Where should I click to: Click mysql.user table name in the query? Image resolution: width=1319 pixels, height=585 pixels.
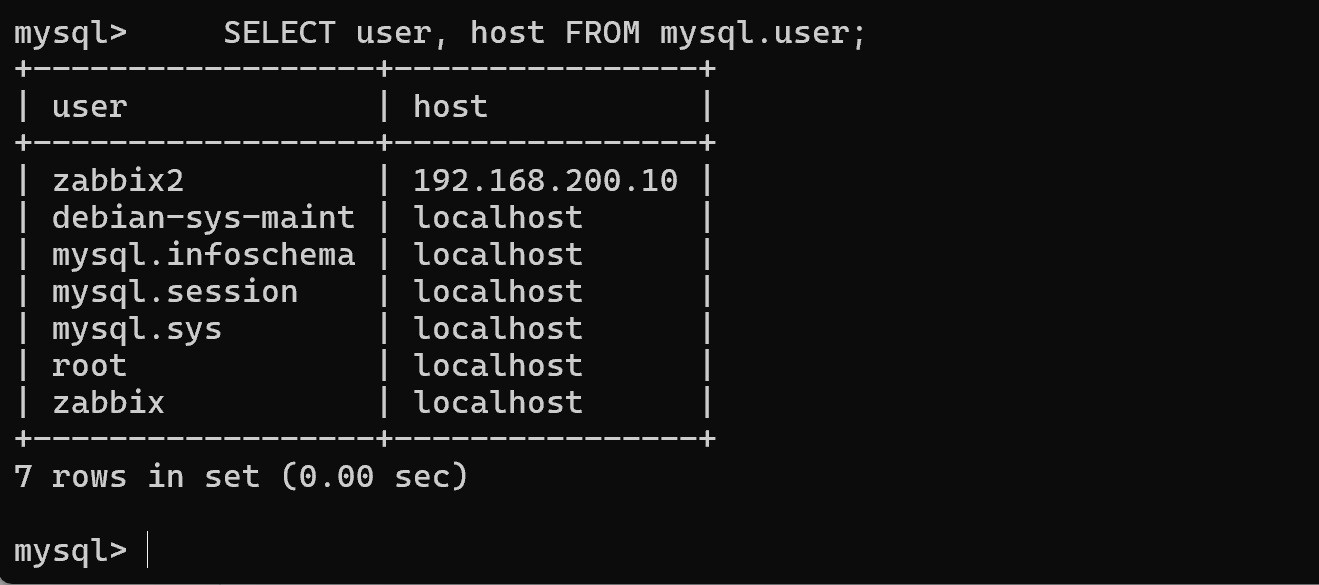[754, 33]
